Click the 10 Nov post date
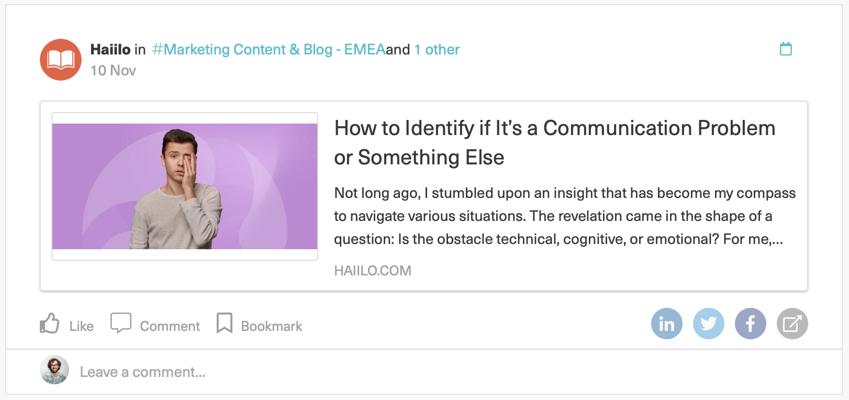 112,70
